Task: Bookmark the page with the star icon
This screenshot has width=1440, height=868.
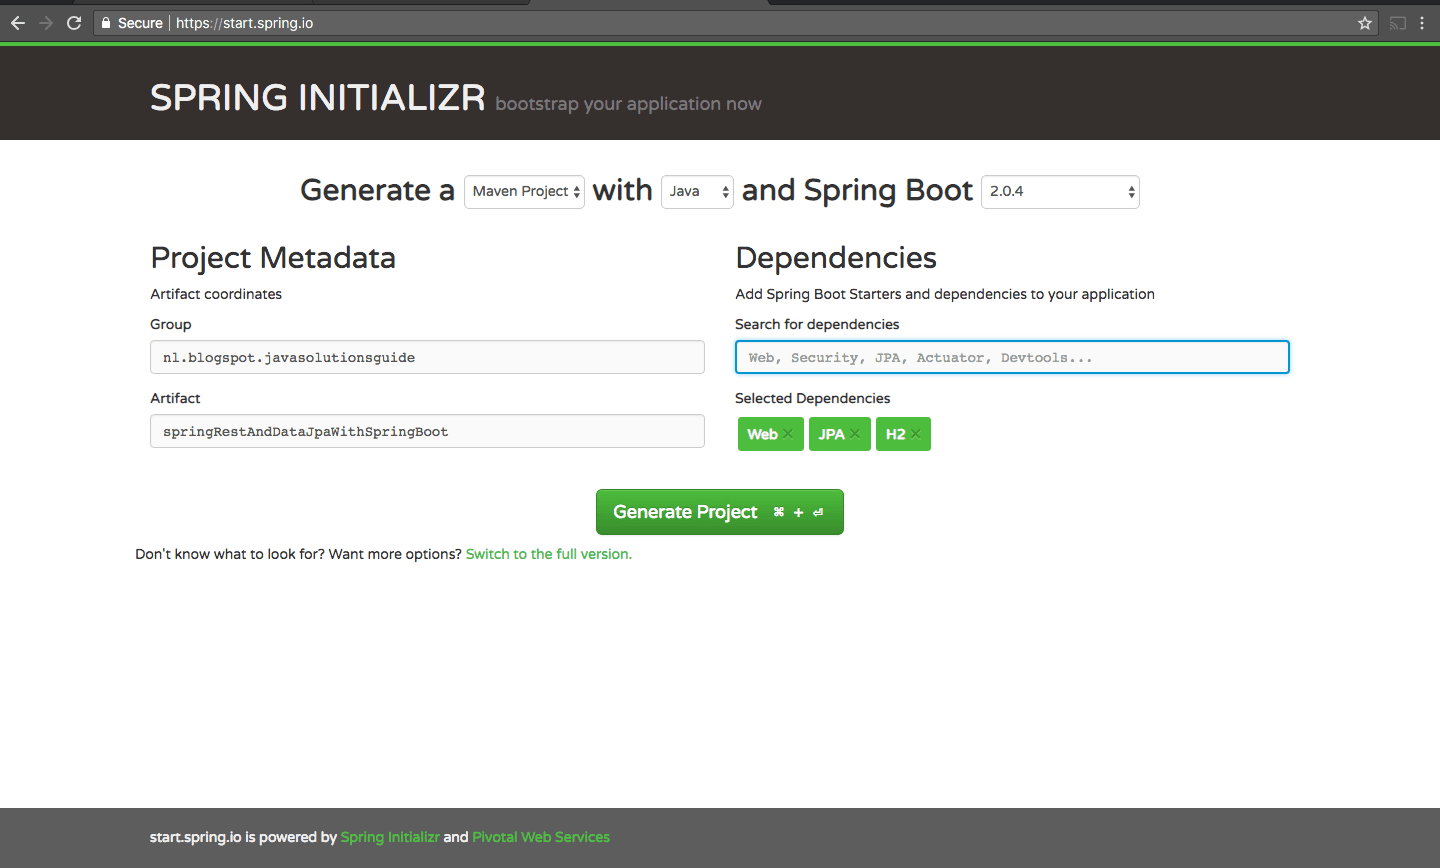Action: pyautogui.click(x=1365, y=23)
